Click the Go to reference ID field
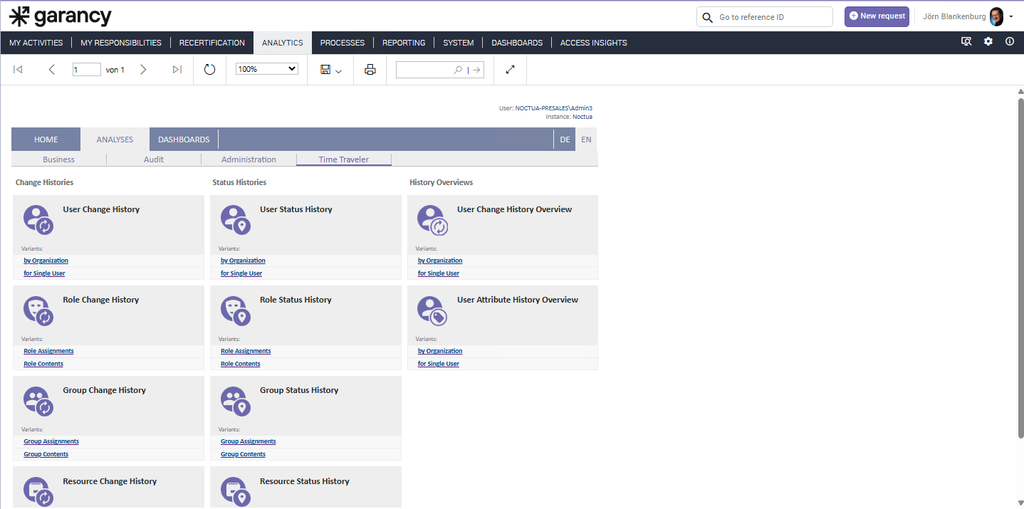The width and height of the screenshot is (1024, 509). pyautogui.click(x=765, y=17)
